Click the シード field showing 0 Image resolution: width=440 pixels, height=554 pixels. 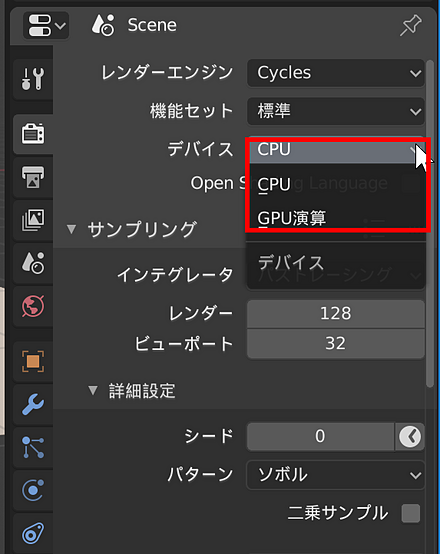pyautogui.click(x=320, y=436)
